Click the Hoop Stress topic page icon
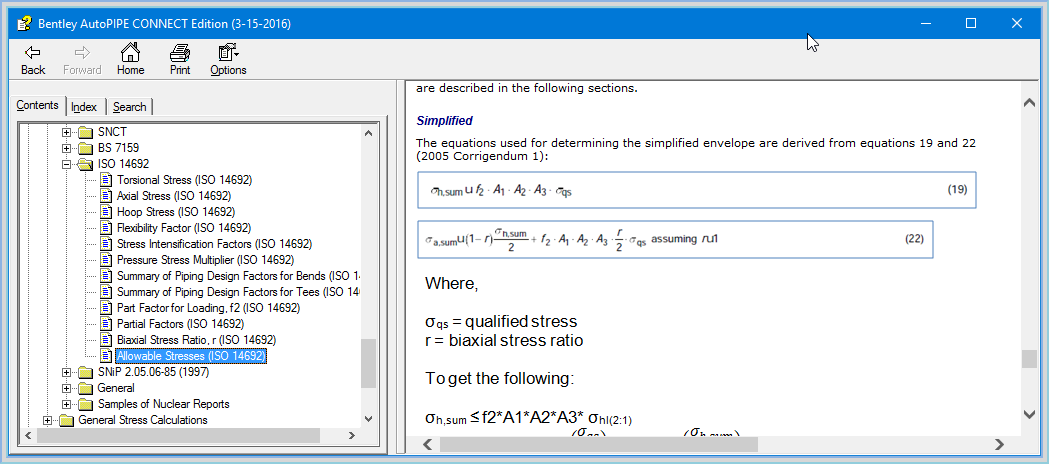Screen dimensions: 1049x464 coord(106,212)
